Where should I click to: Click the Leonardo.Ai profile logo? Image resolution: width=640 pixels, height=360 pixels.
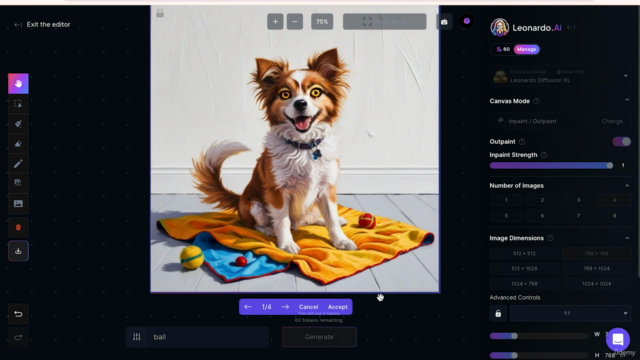coord(500,27)
